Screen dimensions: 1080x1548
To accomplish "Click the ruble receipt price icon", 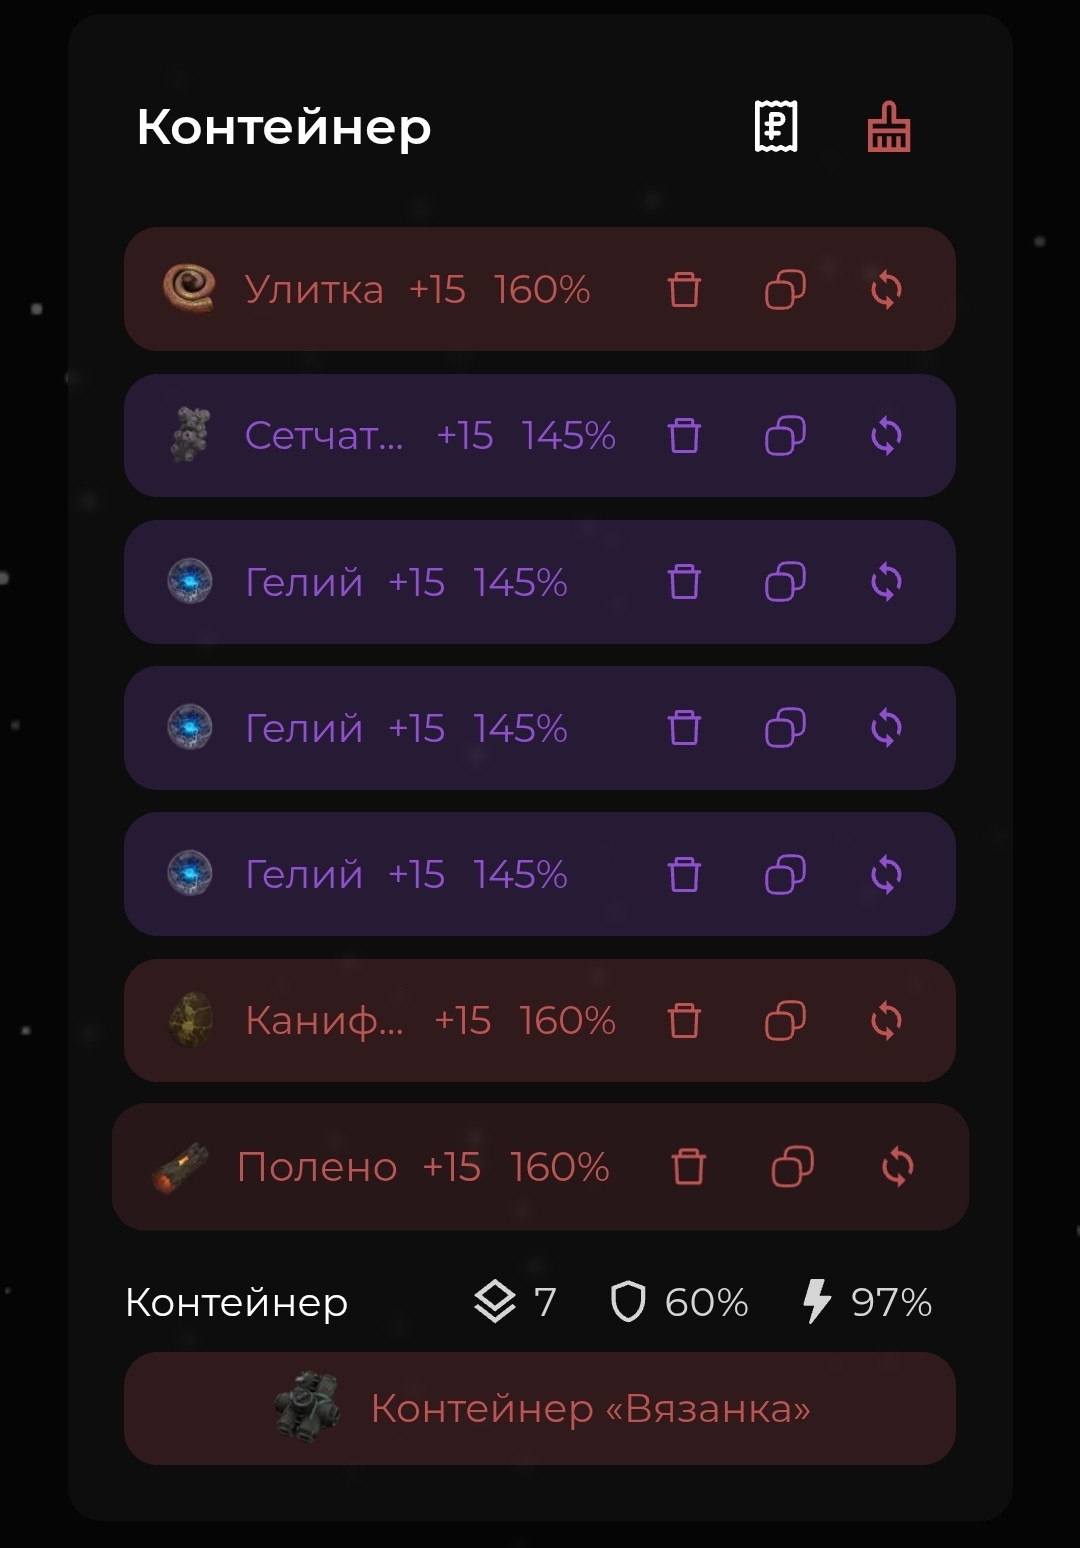I will pos(775,127).
